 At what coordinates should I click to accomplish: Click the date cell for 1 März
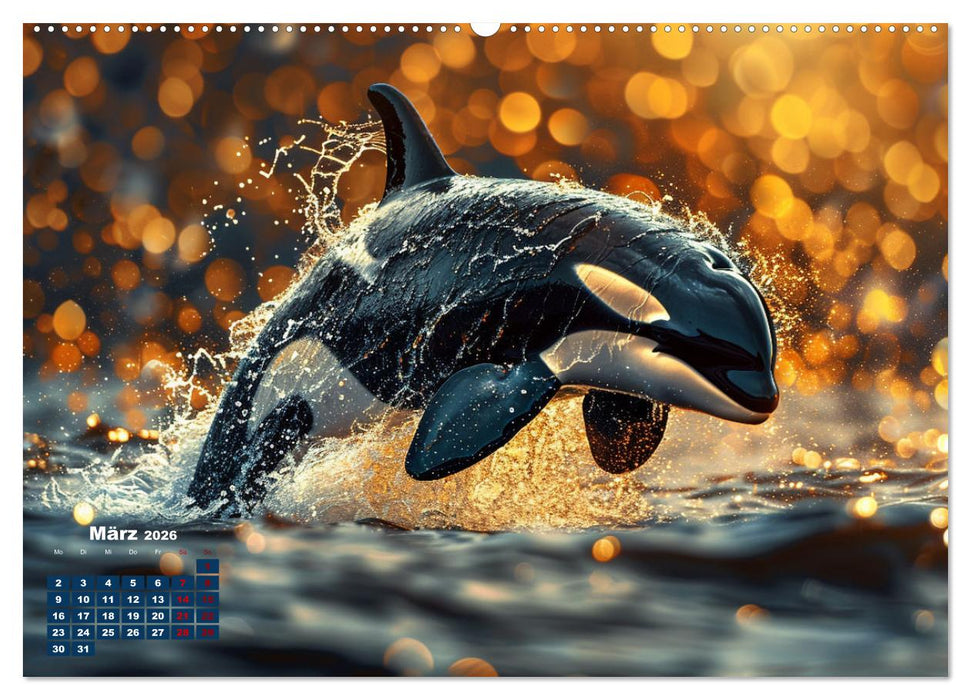[208, 566]
